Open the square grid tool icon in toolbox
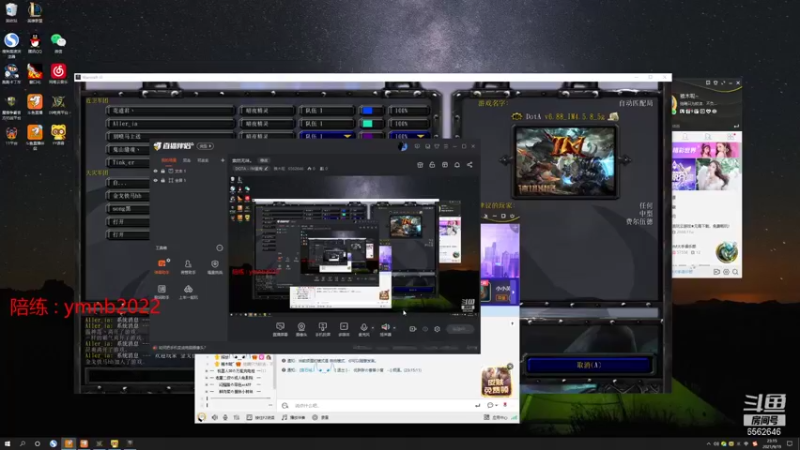Screen dimensions: 800x450 pyautogui.click(x=162, y=289)
